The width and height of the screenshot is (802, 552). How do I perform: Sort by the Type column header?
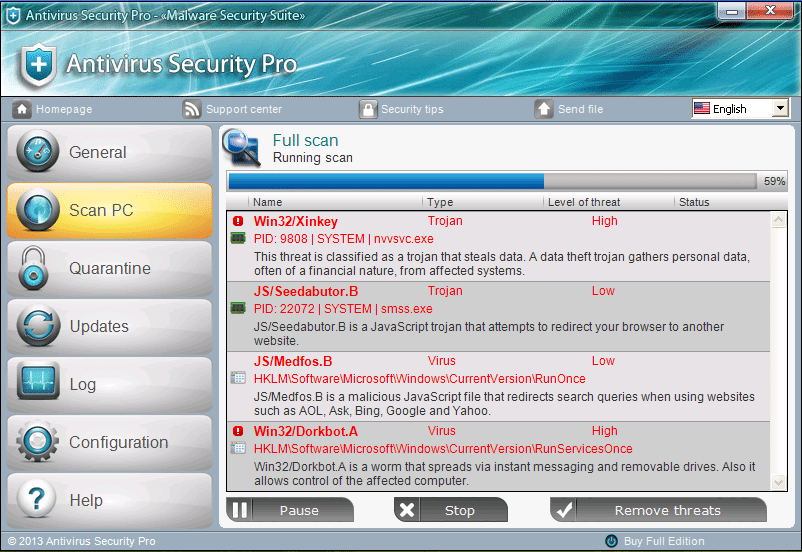(440, 202)
